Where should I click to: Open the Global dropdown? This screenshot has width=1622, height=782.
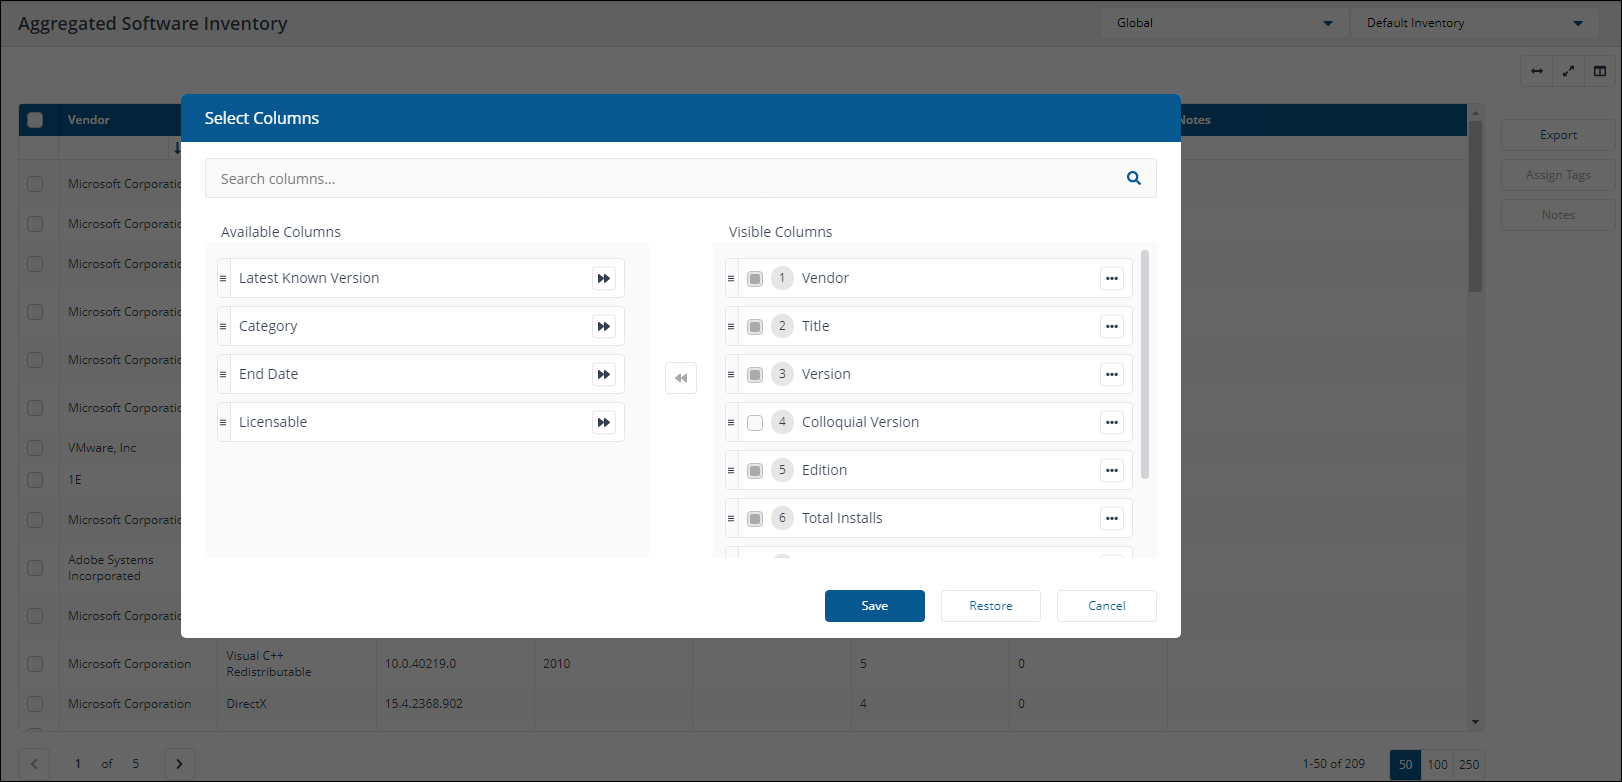point(1223,23)
